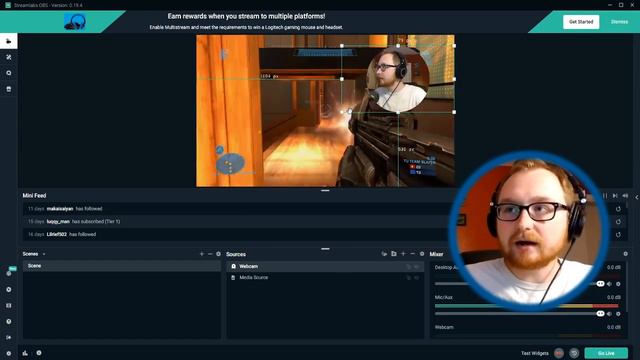640x360 pixels.
Task: Select the Media Source row
Action: tap(325, 278)
